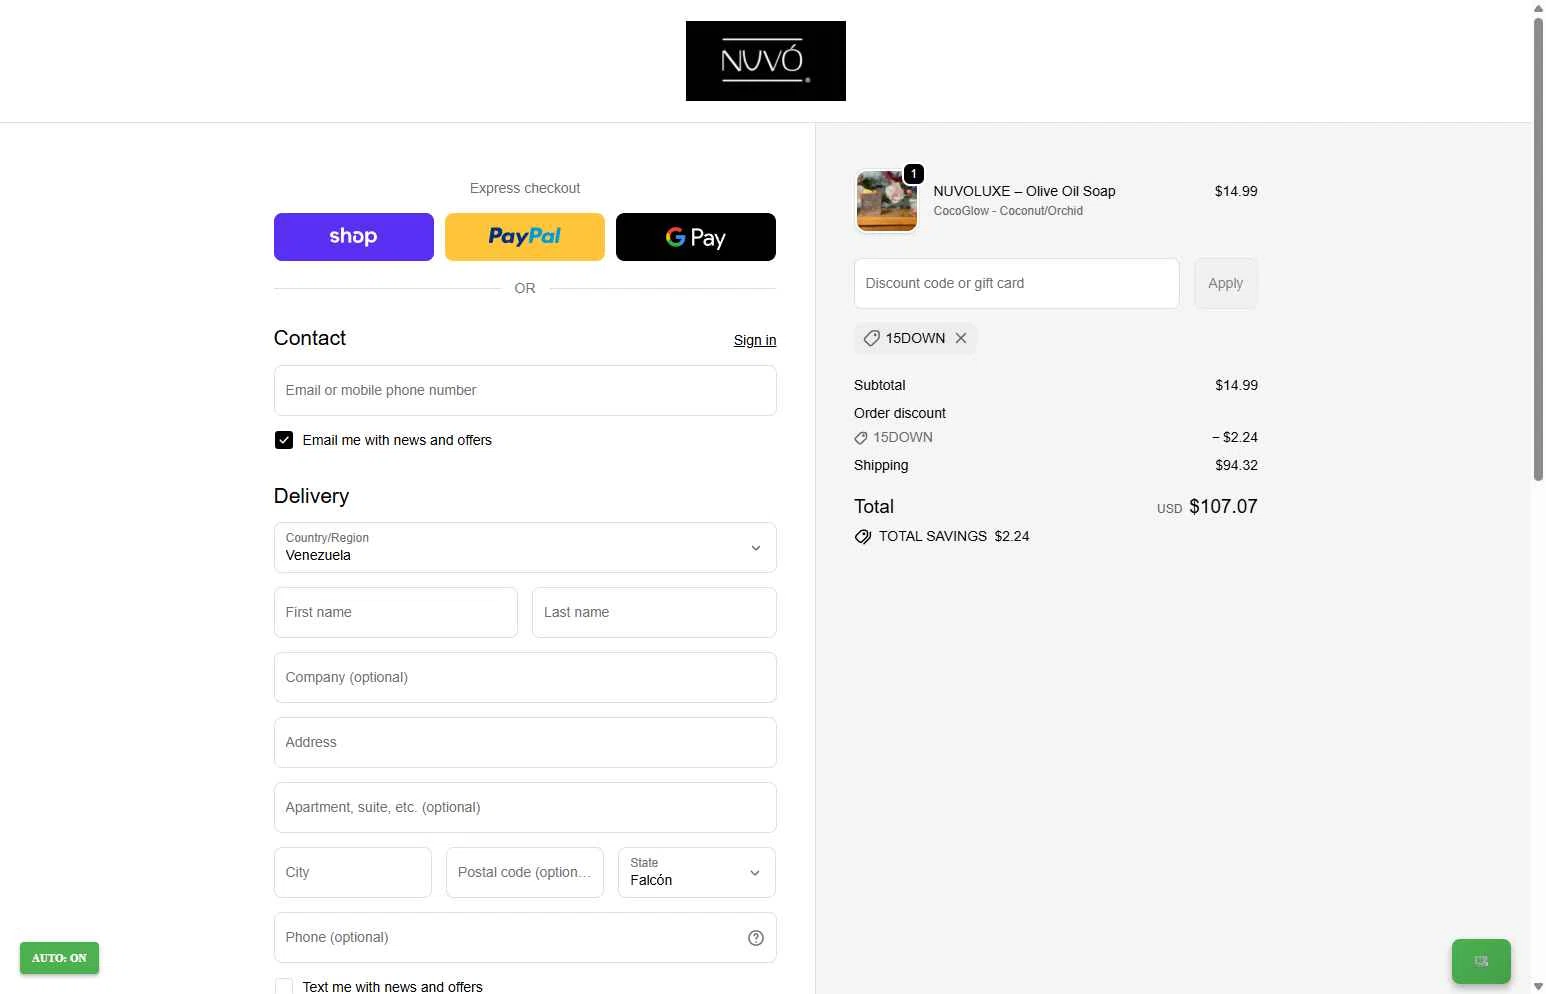Focus the Apartment, suite, etc. field

[x=525, y=807]
